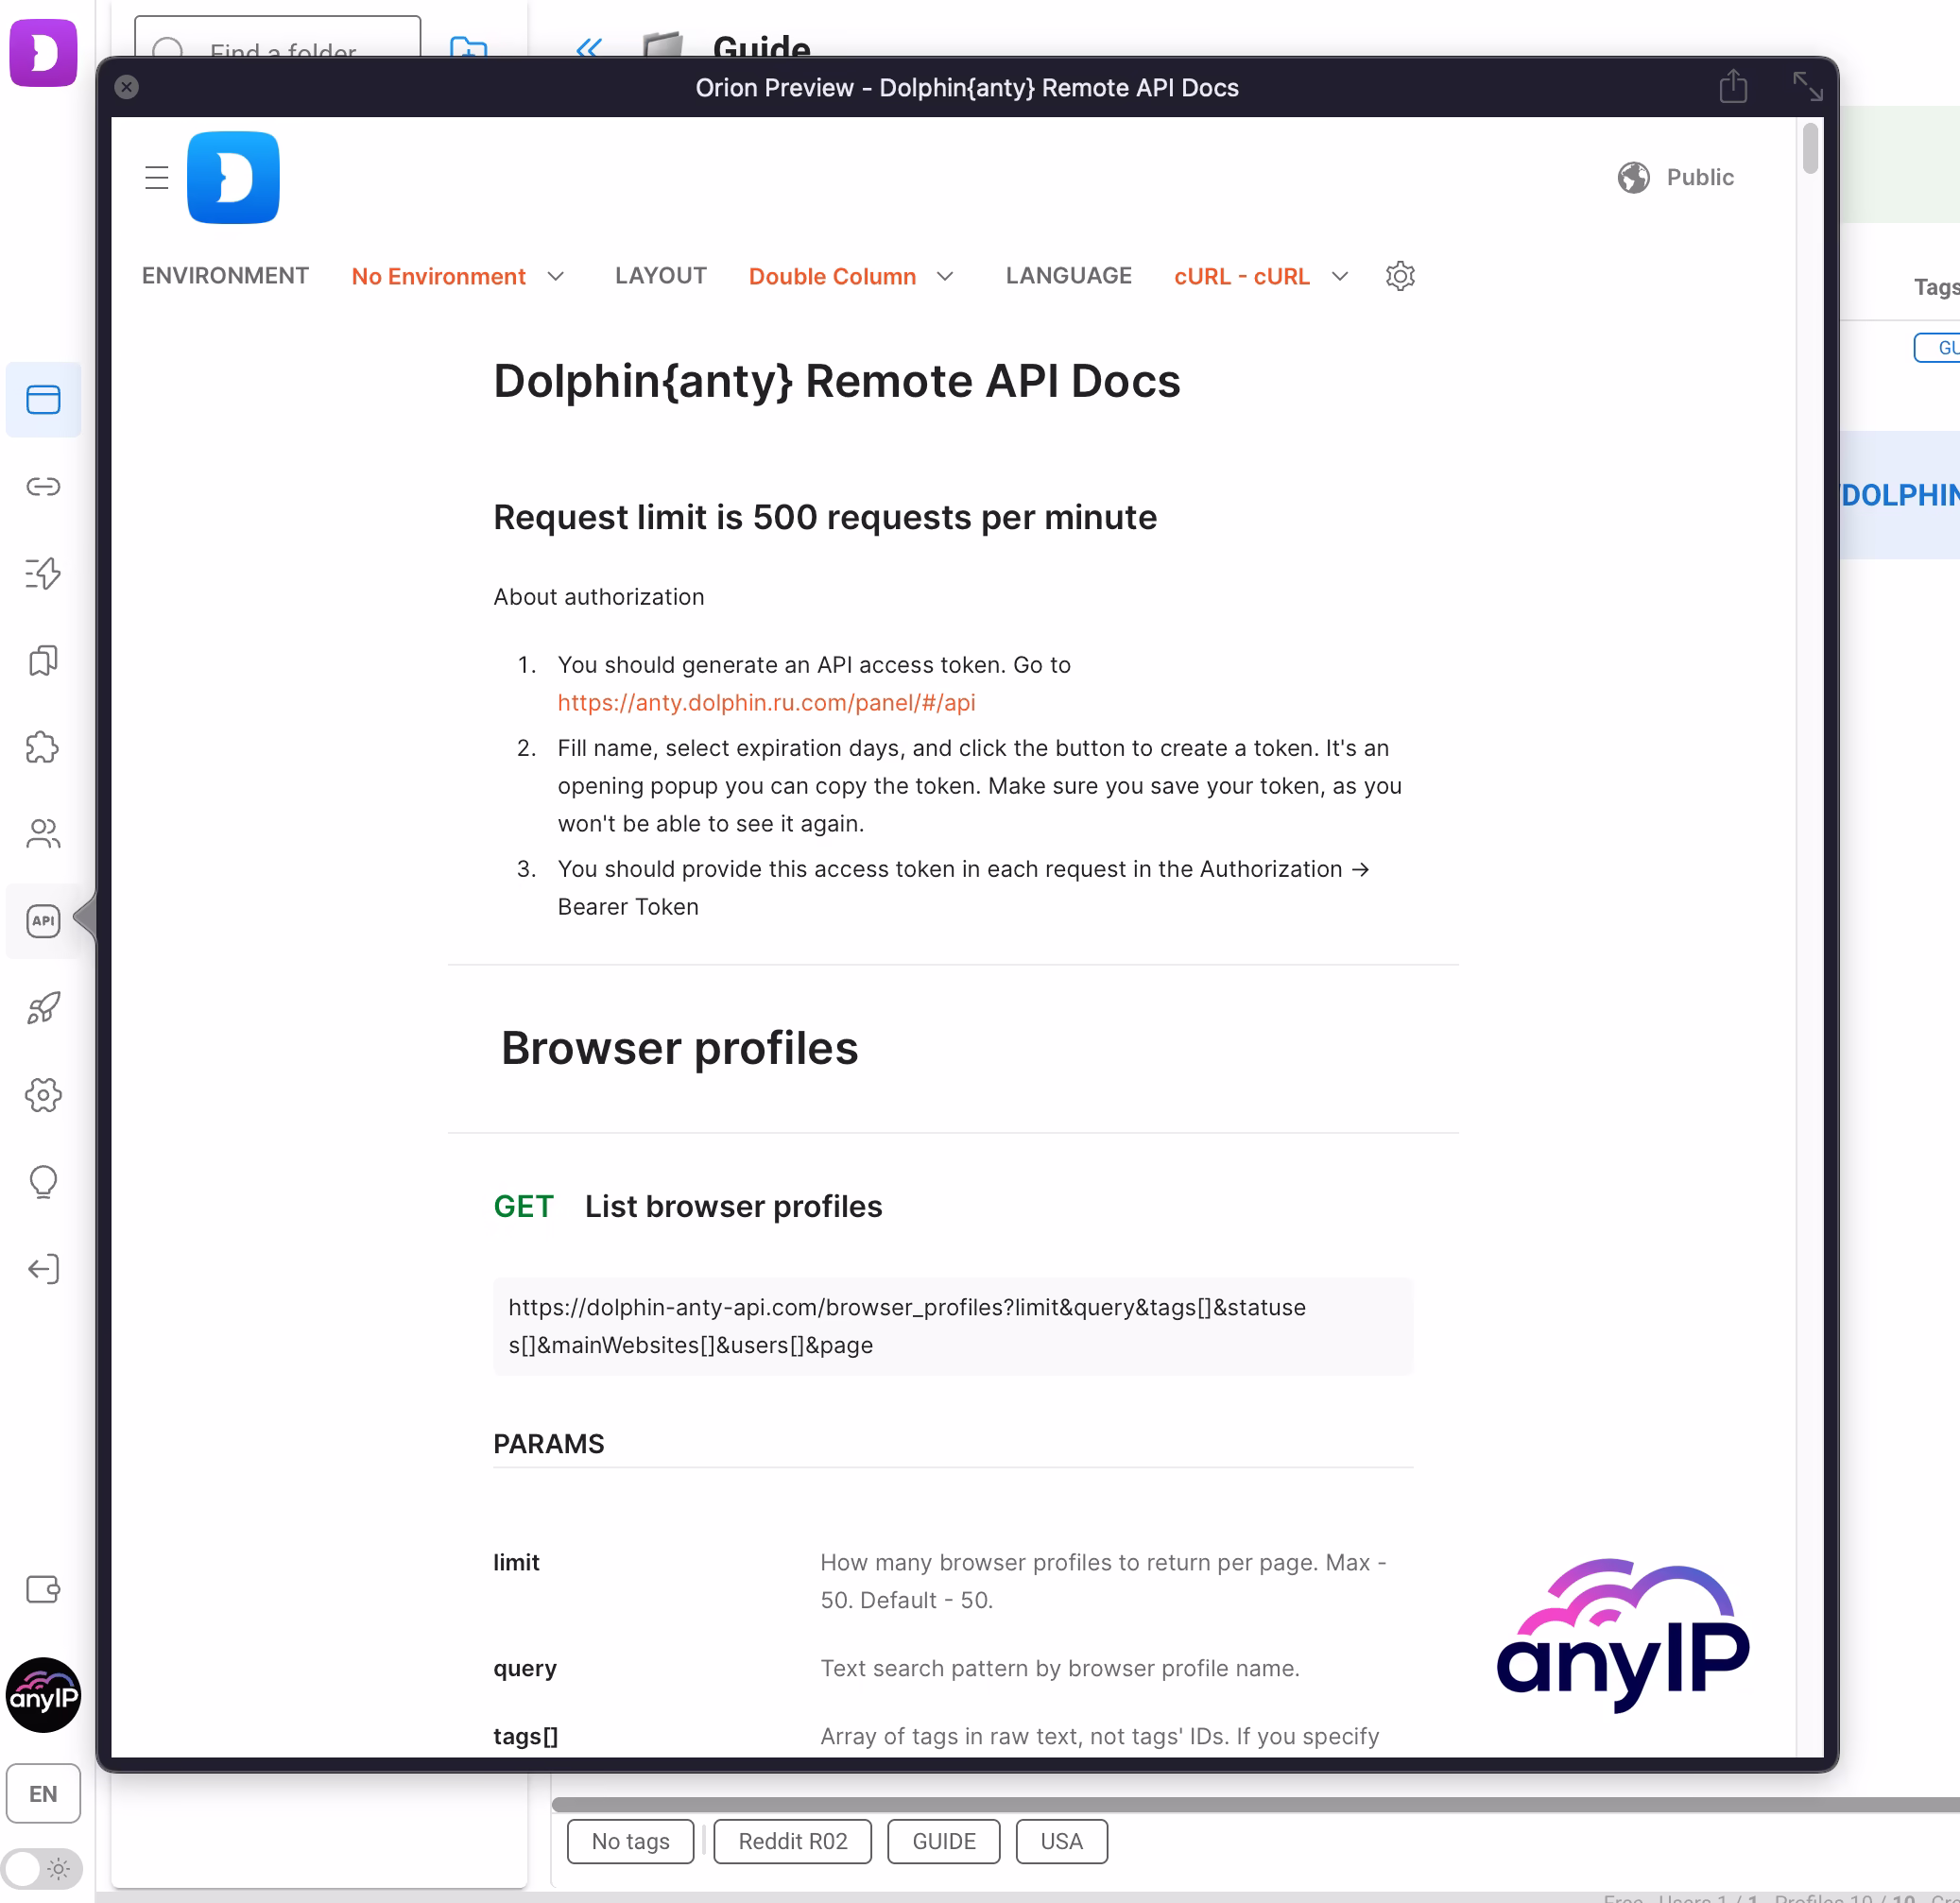
Task: Click the anyIP logo above the language button
Action: [x=43, y=1695]
